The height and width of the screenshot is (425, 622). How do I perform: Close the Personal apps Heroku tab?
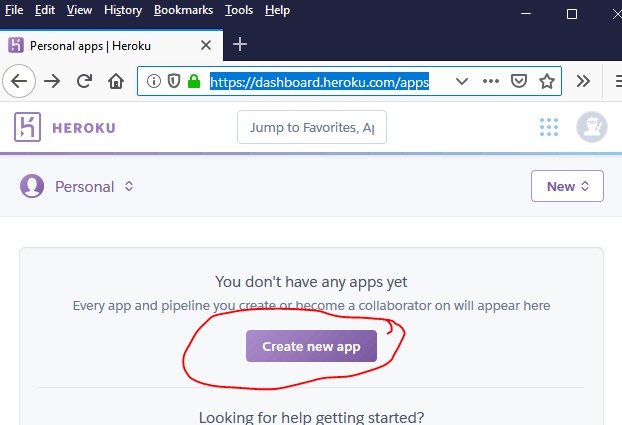coord(205,45)
